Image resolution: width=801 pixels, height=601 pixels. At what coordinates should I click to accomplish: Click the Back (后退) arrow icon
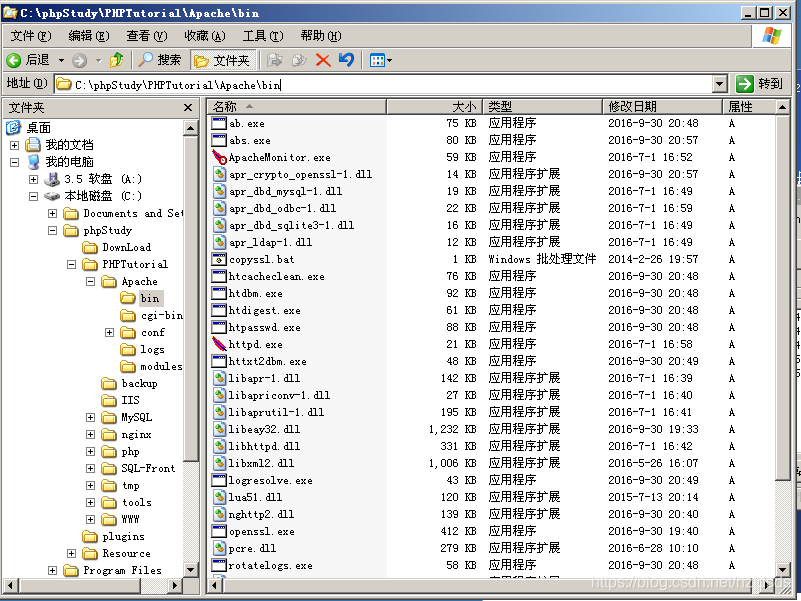point(14,60)
